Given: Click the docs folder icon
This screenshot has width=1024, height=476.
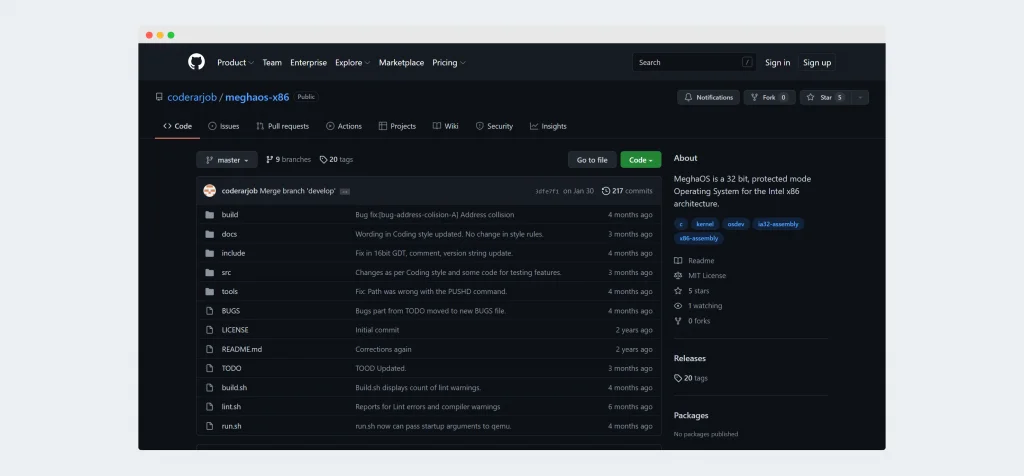Looking at the screenshot, I should 210,234.
